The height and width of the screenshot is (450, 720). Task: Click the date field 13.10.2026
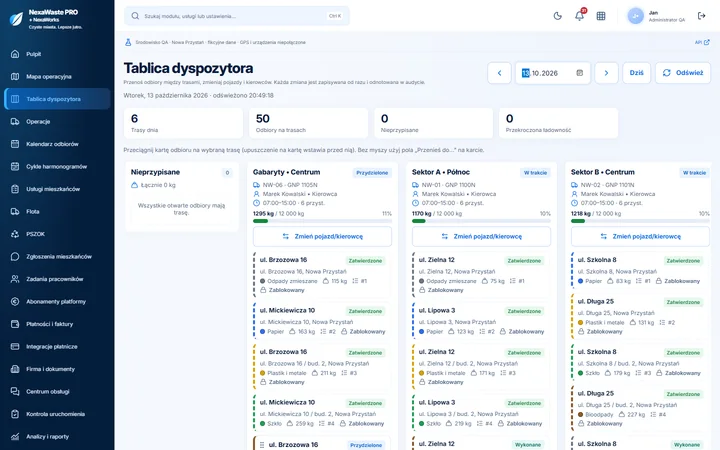(553, 73)
